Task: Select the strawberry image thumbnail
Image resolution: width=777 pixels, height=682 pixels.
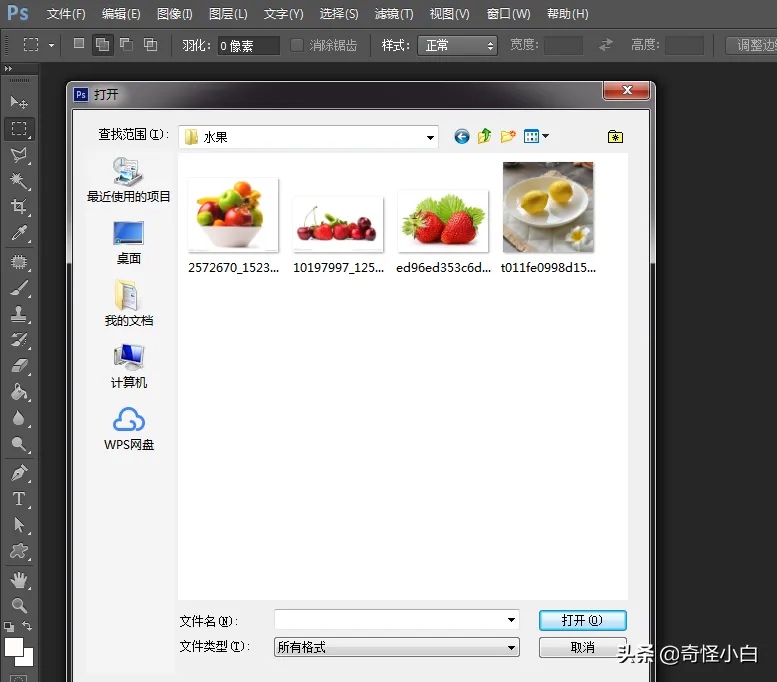Action: [x=442, y=222]
